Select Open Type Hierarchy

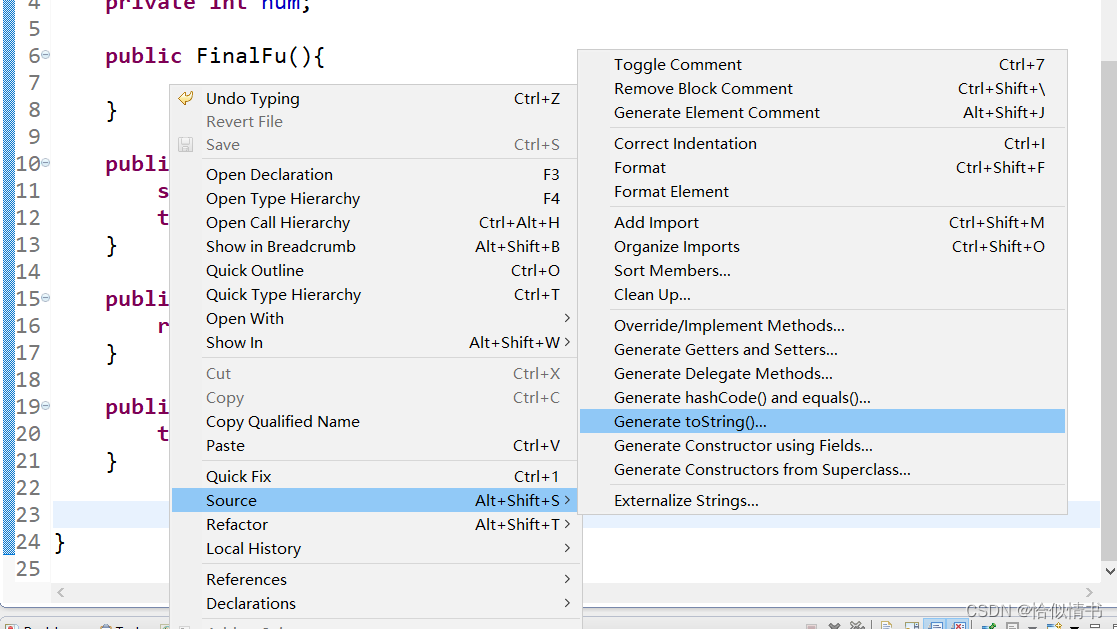click(x=283, y=199)
